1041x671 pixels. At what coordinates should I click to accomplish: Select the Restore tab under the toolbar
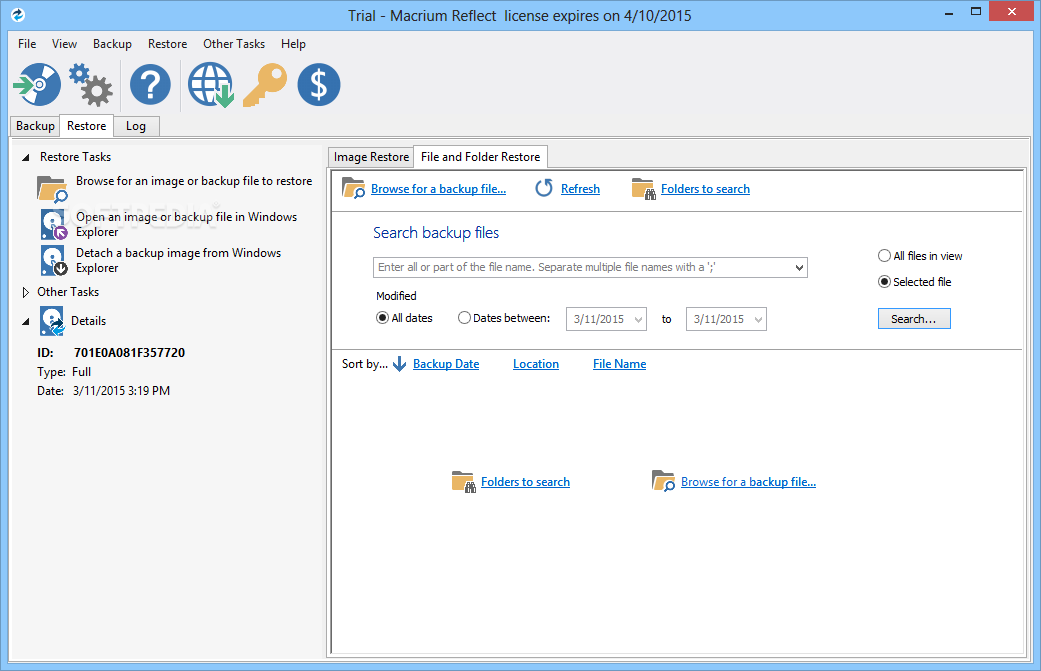coord(86,125)
